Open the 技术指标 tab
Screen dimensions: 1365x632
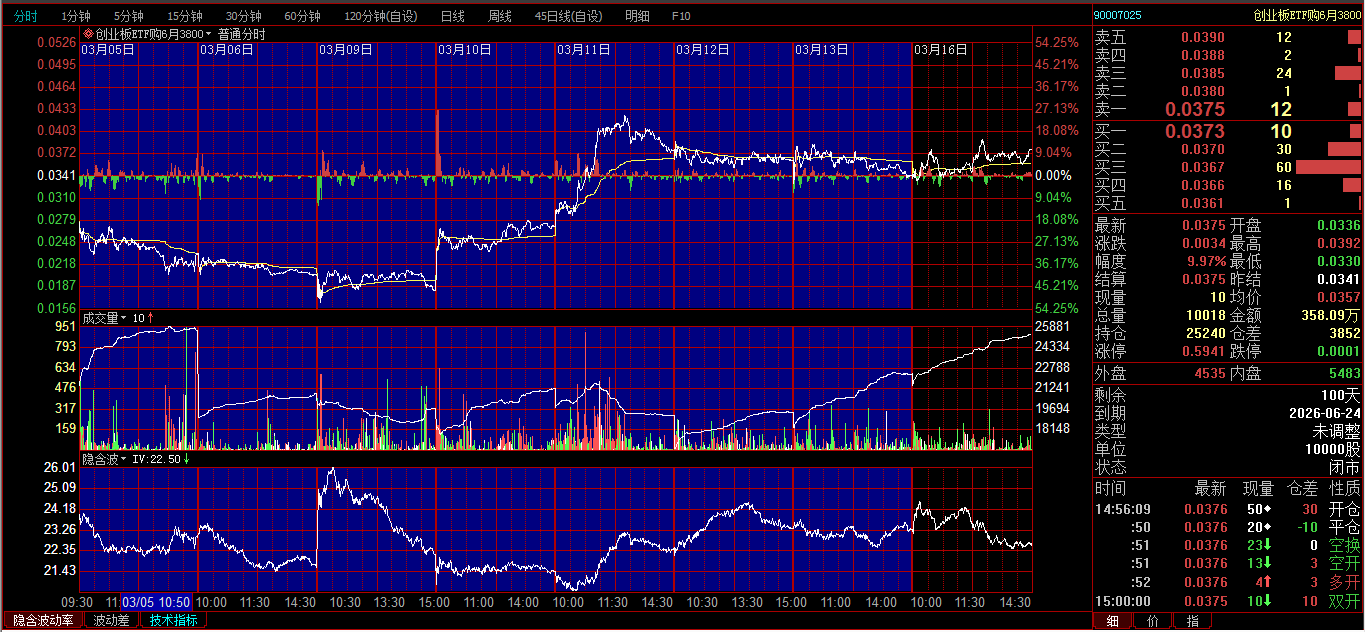174,620
